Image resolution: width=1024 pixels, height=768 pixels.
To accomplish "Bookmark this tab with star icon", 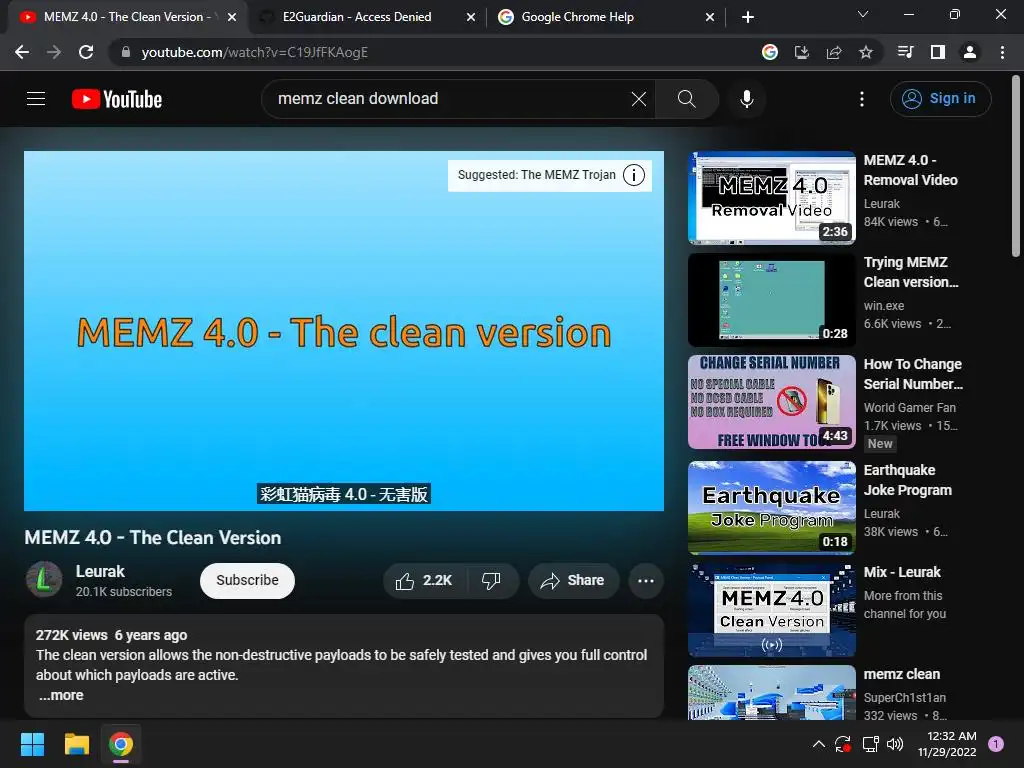I will pos(866,52).
